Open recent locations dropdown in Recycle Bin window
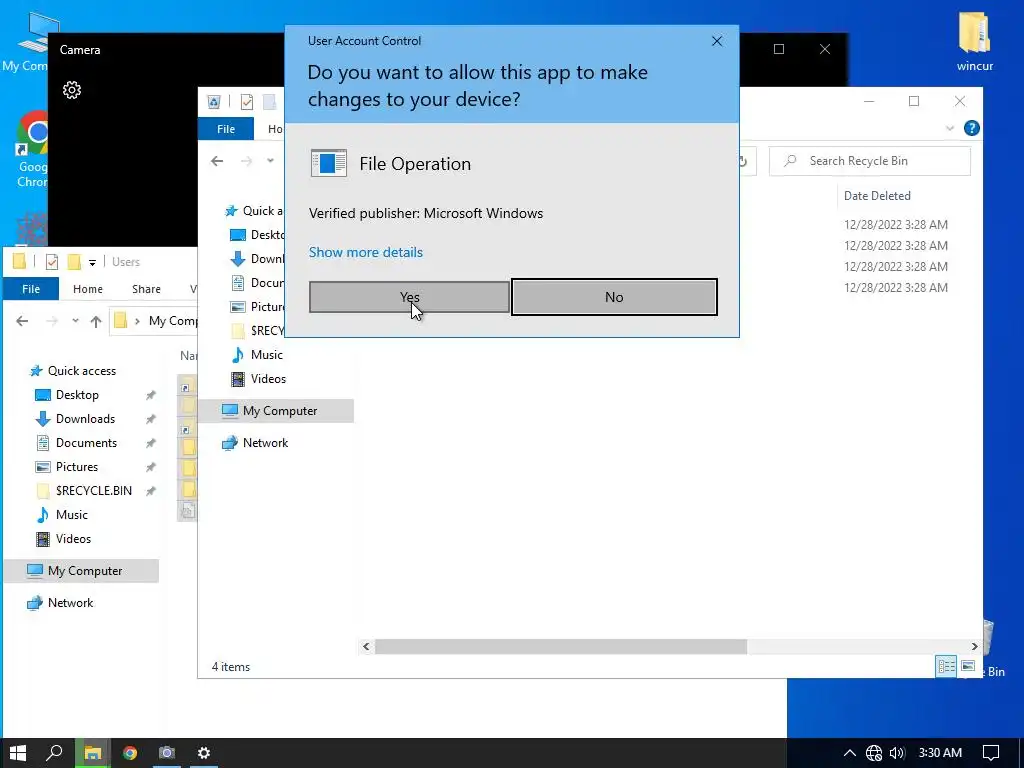This screenshot has height=768, width=1024. (270, 161)
